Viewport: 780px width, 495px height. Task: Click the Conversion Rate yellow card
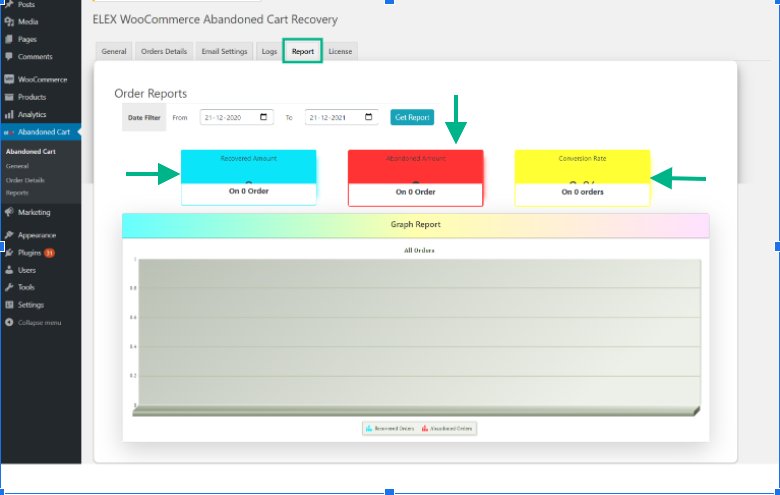[x=583, y=178]
